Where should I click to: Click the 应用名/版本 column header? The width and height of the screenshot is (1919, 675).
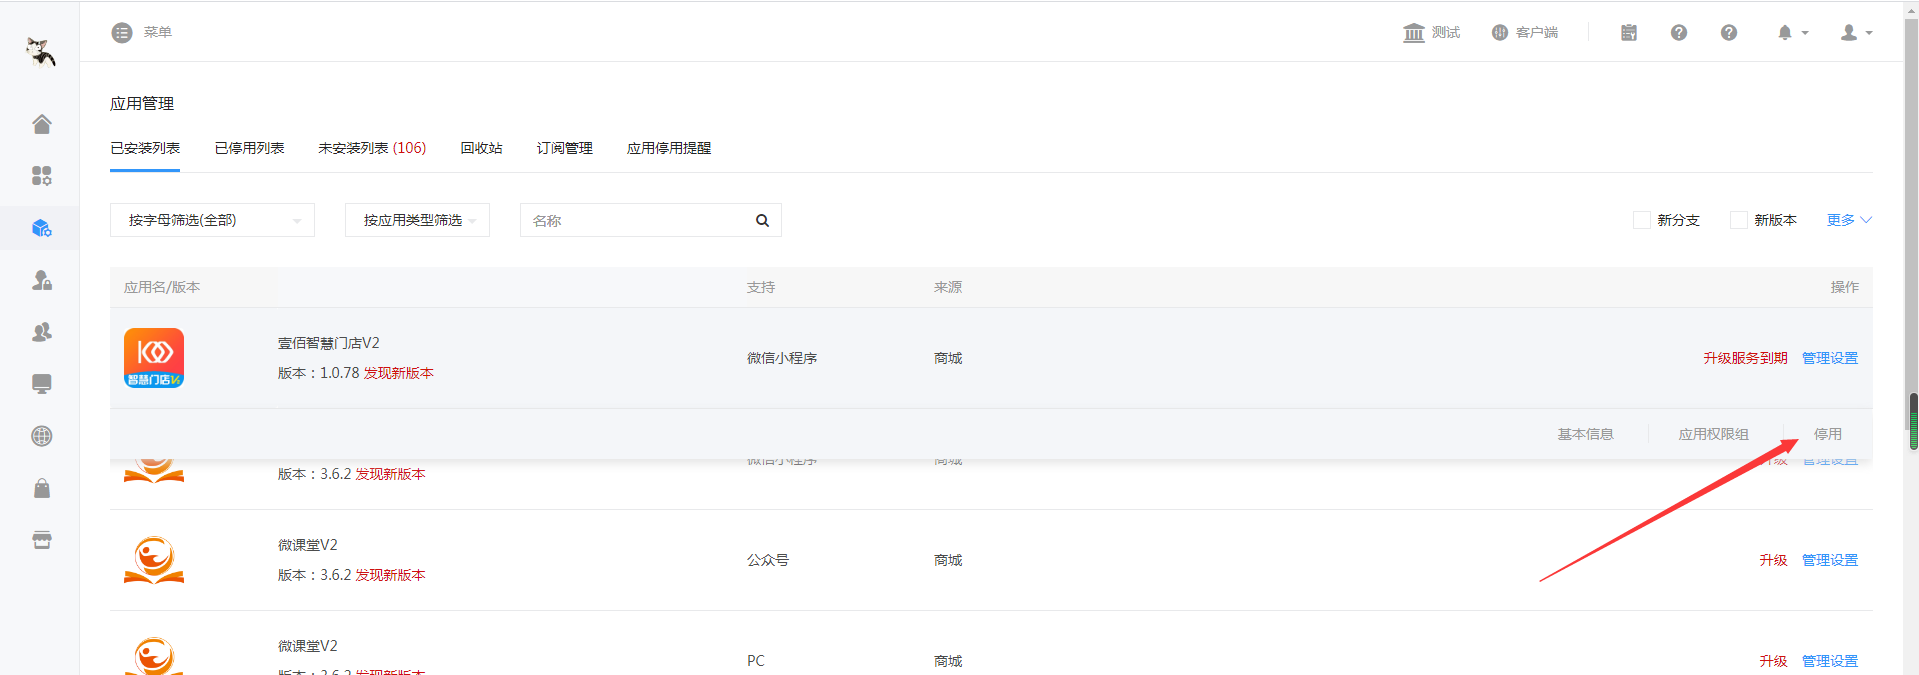click(x=161, y=287)
